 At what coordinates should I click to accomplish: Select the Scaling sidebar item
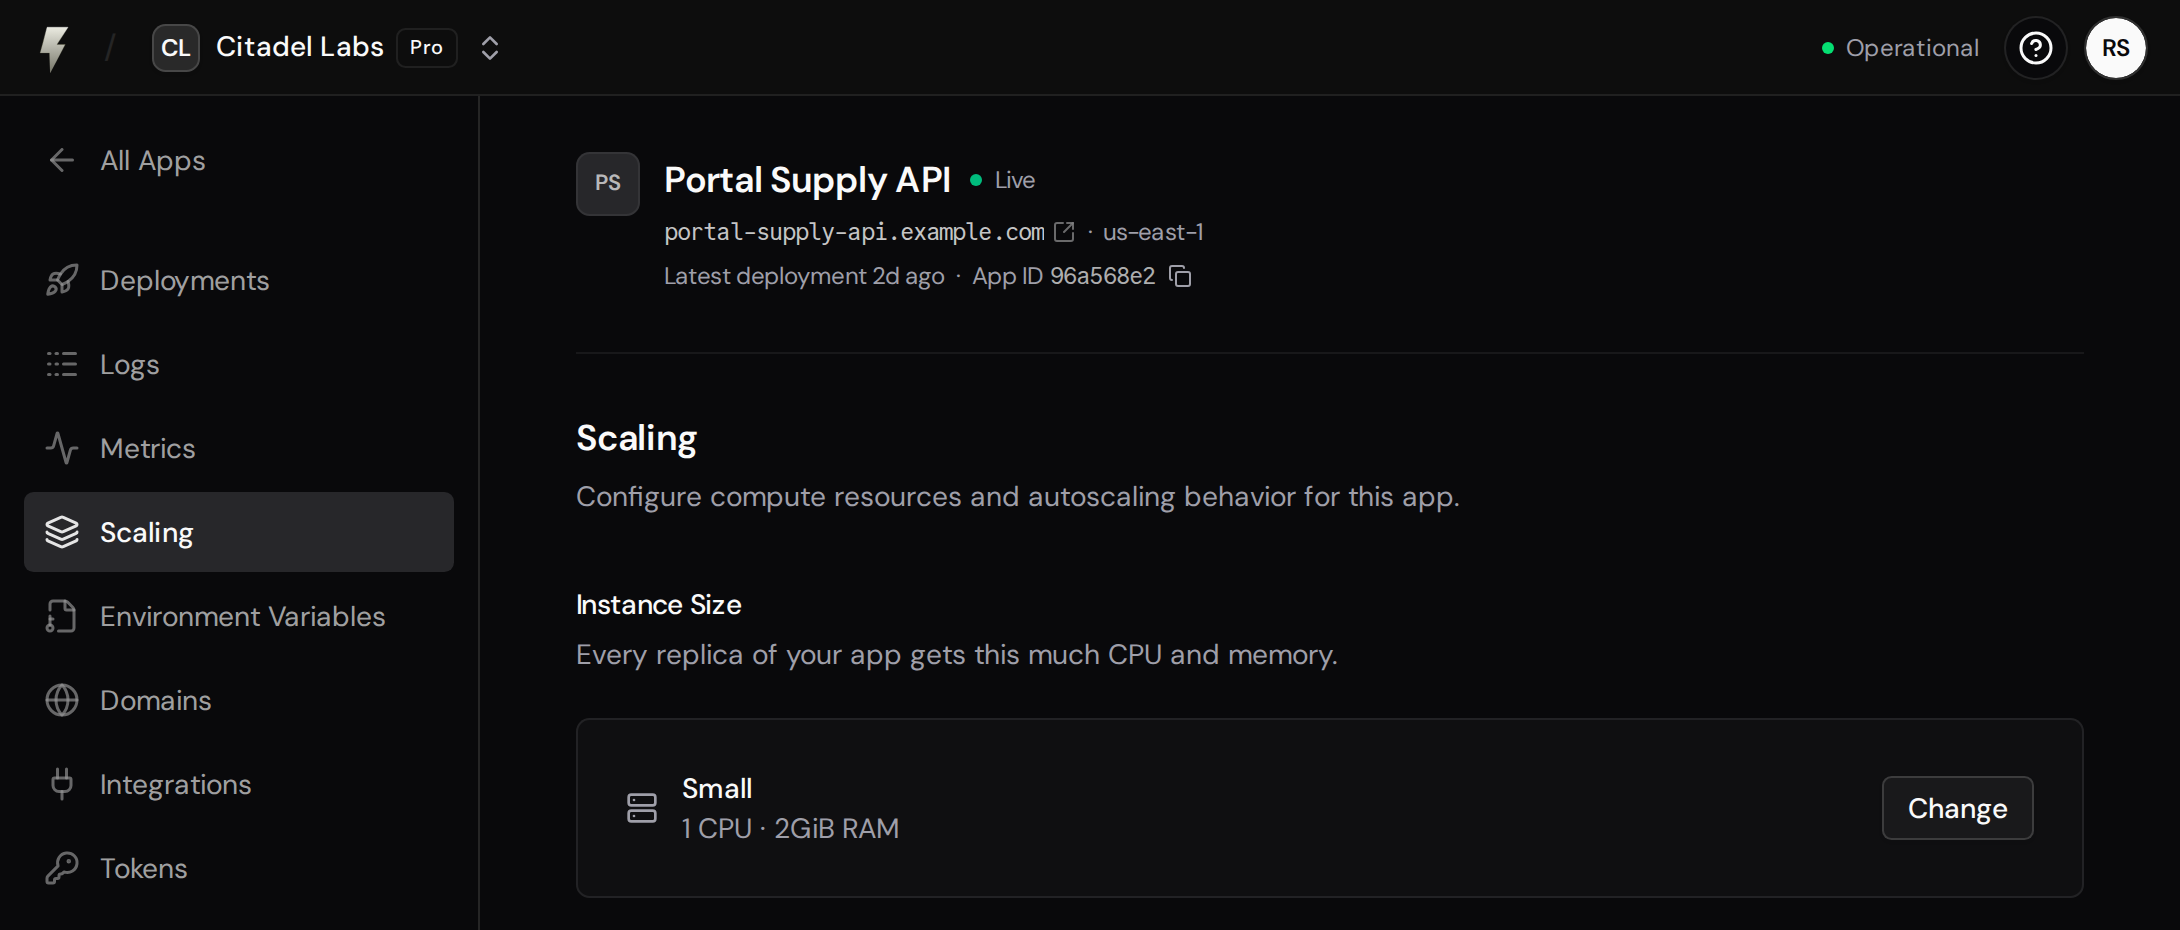pyautogui.click(x=239, y=532)
